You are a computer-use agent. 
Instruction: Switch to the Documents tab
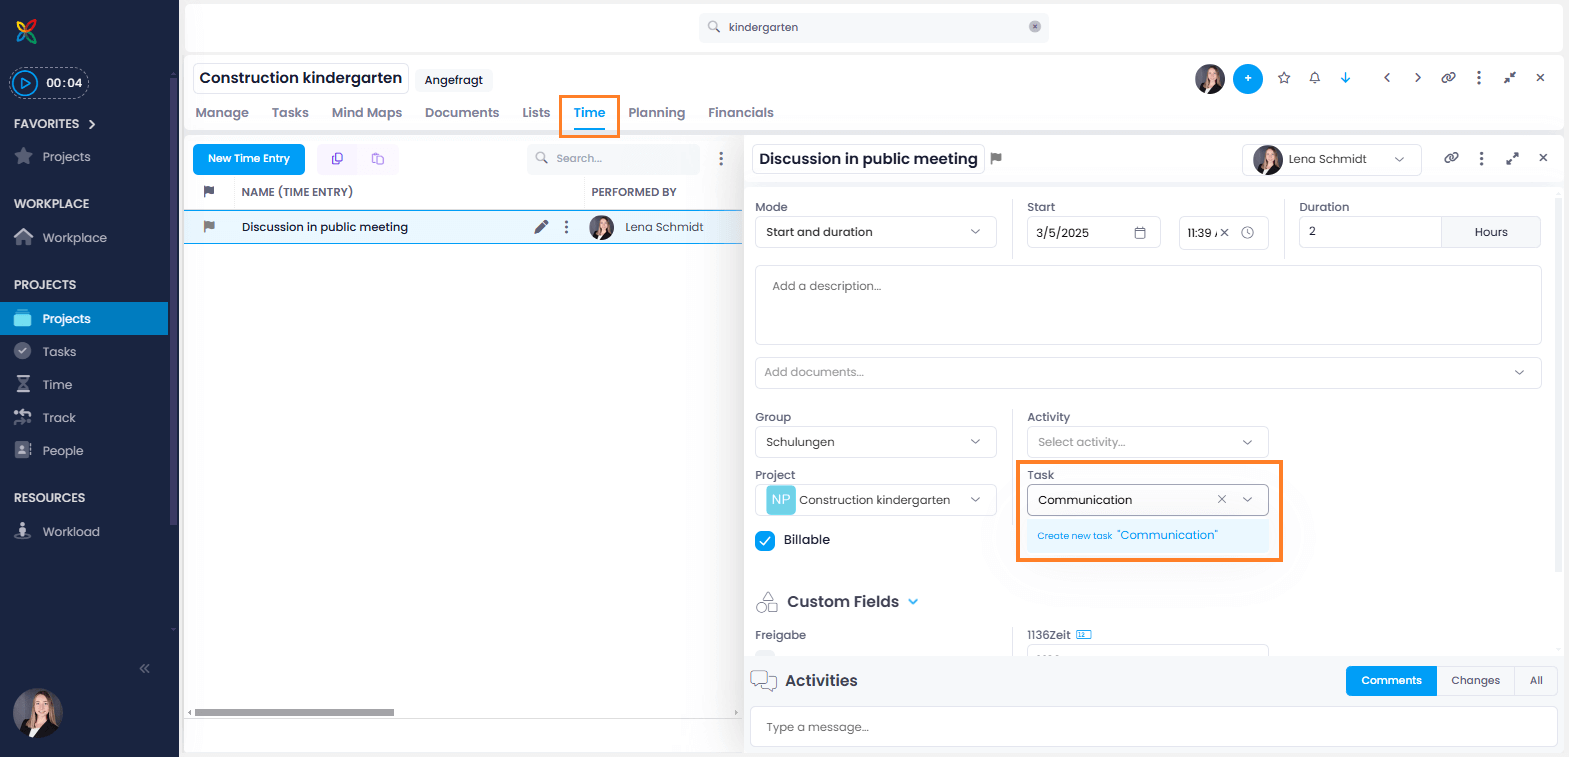click(x=462, y=113)
